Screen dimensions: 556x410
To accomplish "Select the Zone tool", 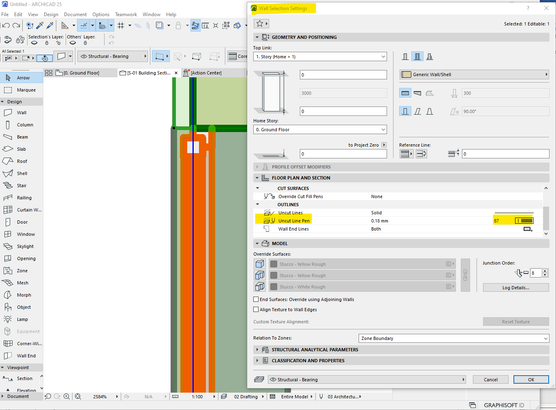I will pyautogui.click(x=21, y=271).
